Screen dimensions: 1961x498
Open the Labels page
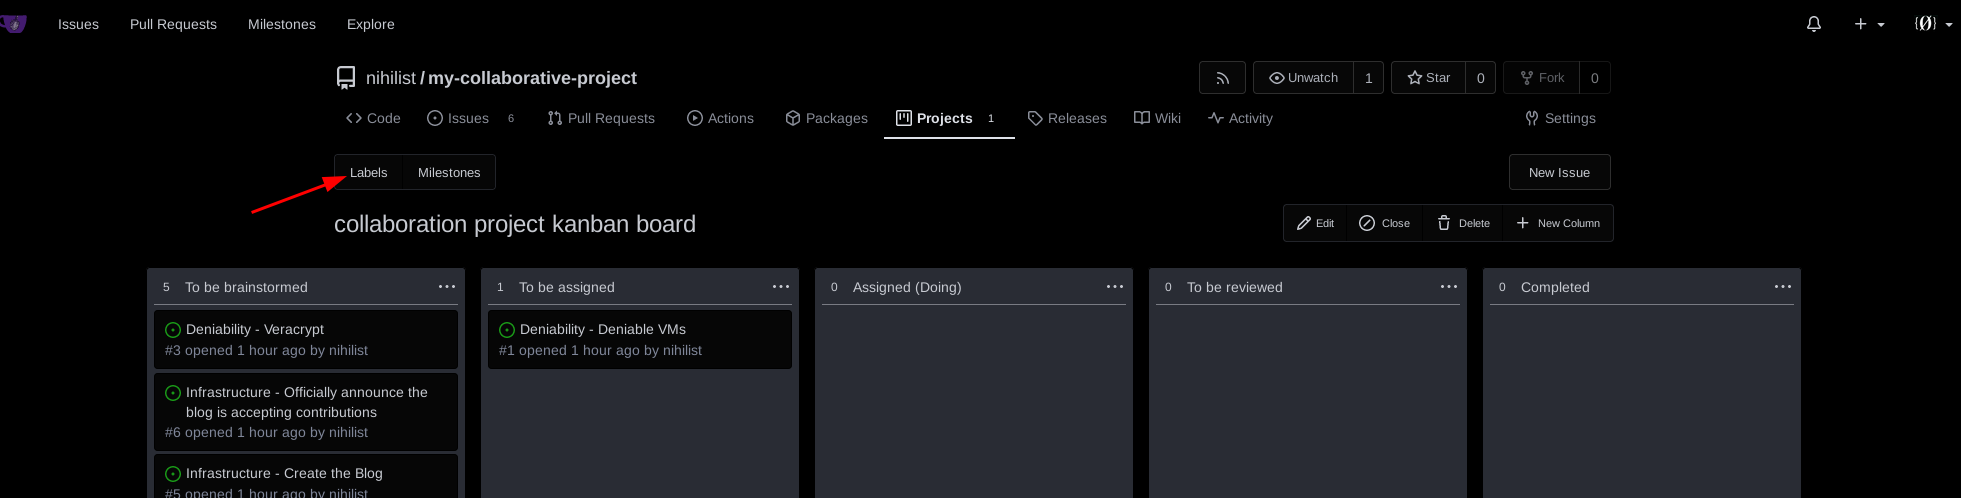(368, 172)
